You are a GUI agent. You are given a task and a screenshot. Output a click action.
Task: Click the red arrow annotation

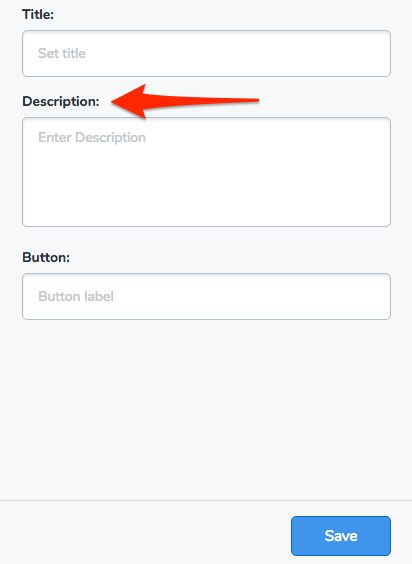point(185,101)
